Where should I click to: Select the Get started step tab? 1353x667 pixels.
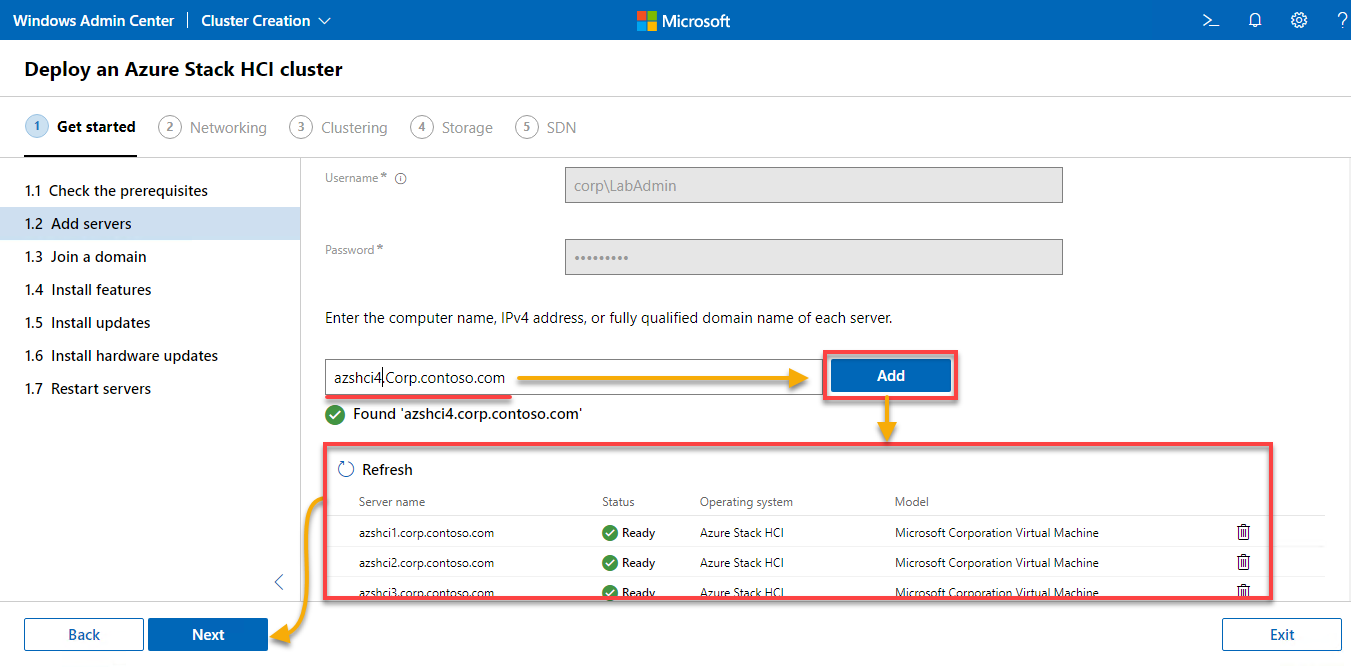point(81,127)
